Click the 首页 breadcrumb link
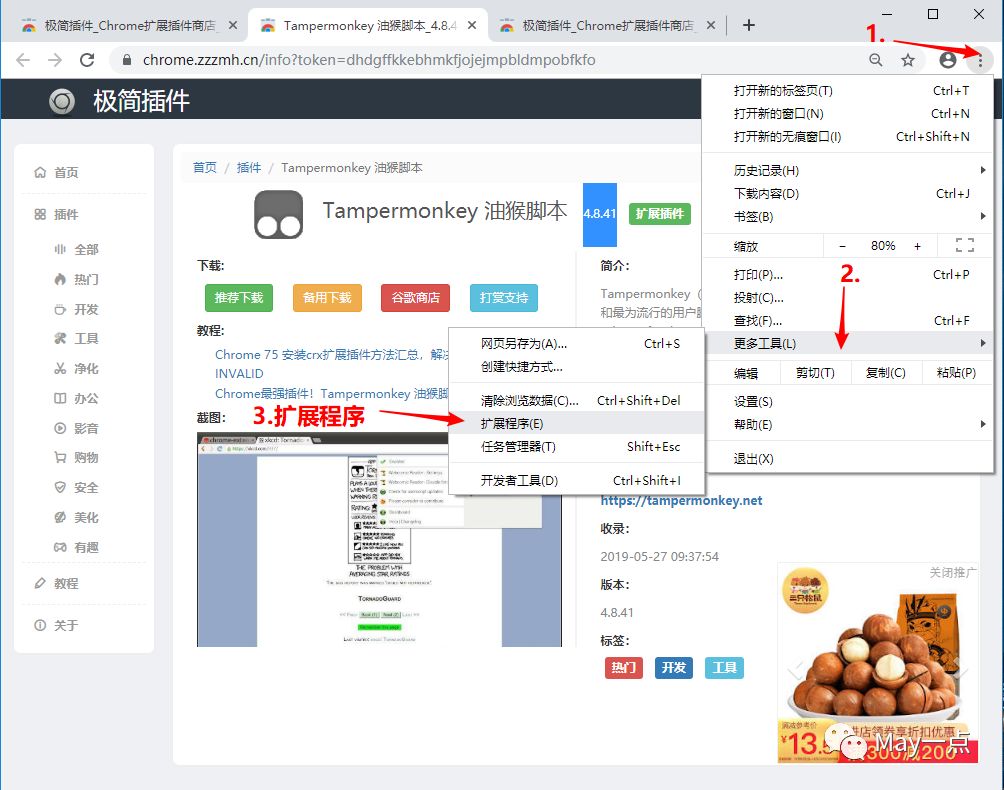Viewport: 1004px width, 790px height. coord(205,168)
